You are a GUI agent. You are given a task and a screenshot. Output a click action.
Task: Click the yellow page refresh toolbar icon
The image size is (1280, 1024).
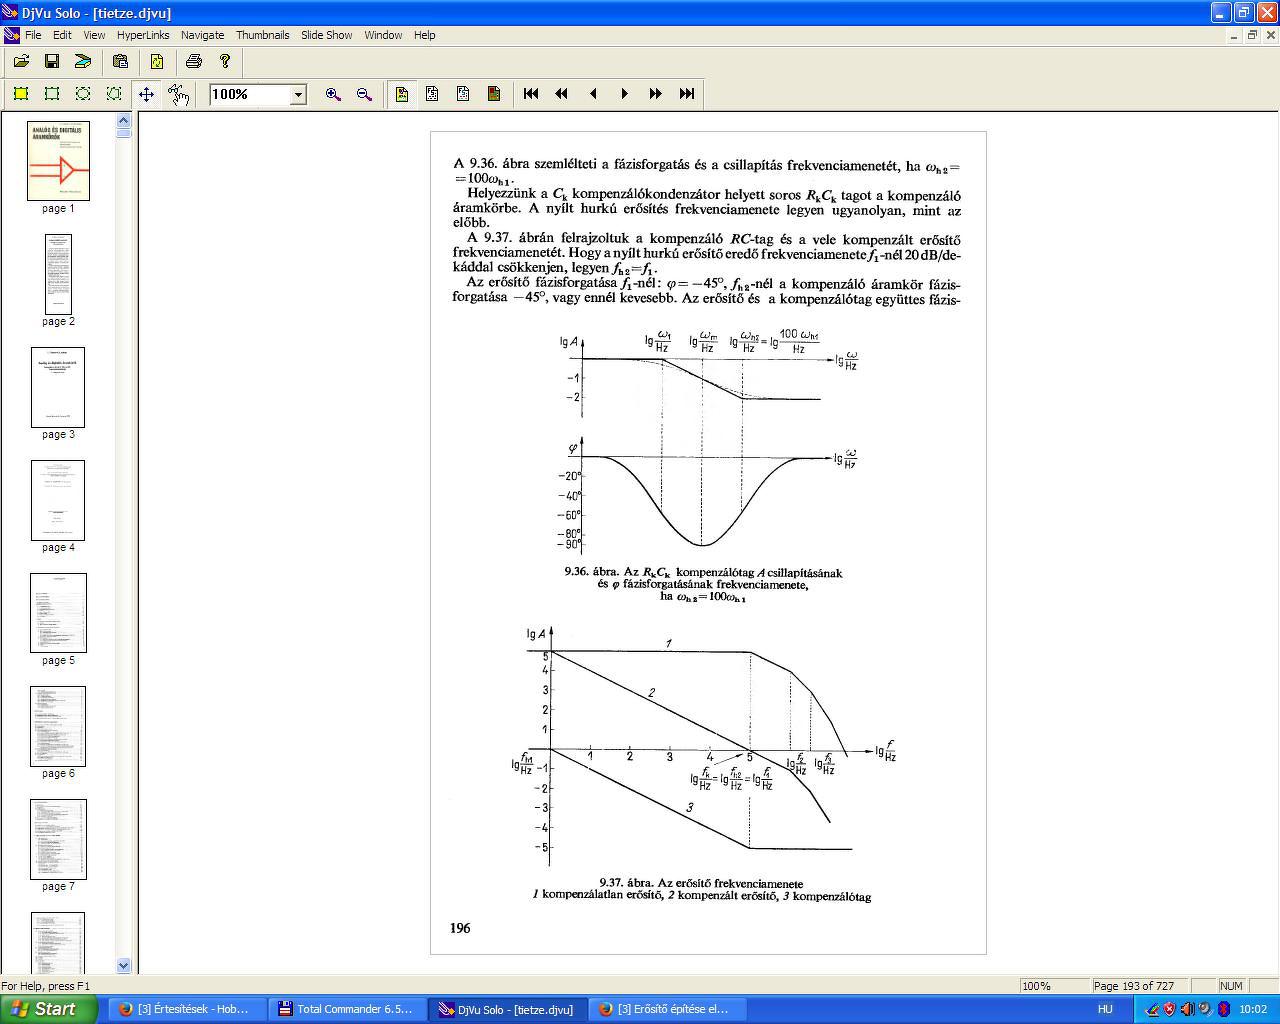coord(157,62)
